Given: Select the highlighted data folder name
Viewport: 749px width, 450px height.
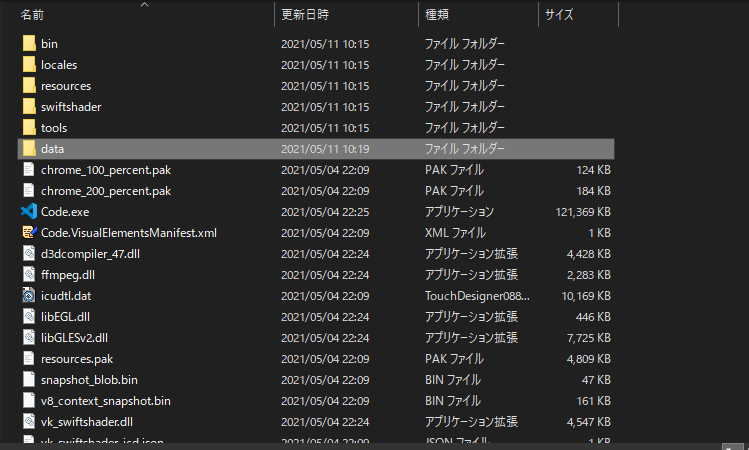Looking at the screenshot, I should (x=52, y=149).
